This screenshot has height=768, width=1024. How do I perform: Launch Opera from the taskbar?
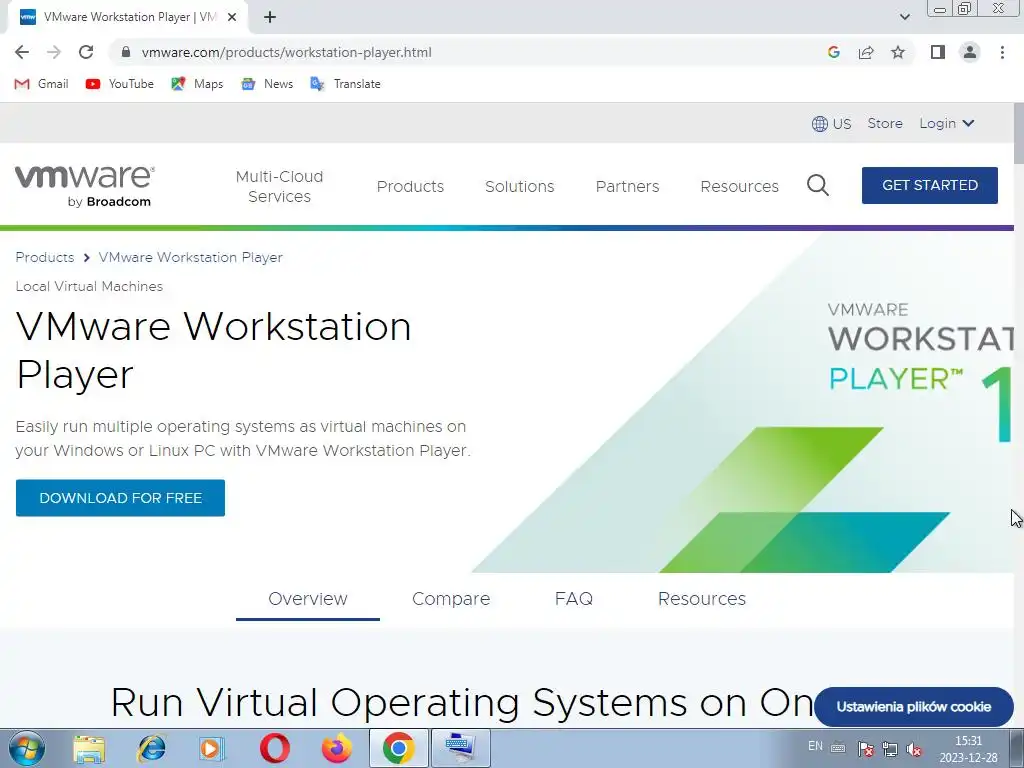pos(274,748)
